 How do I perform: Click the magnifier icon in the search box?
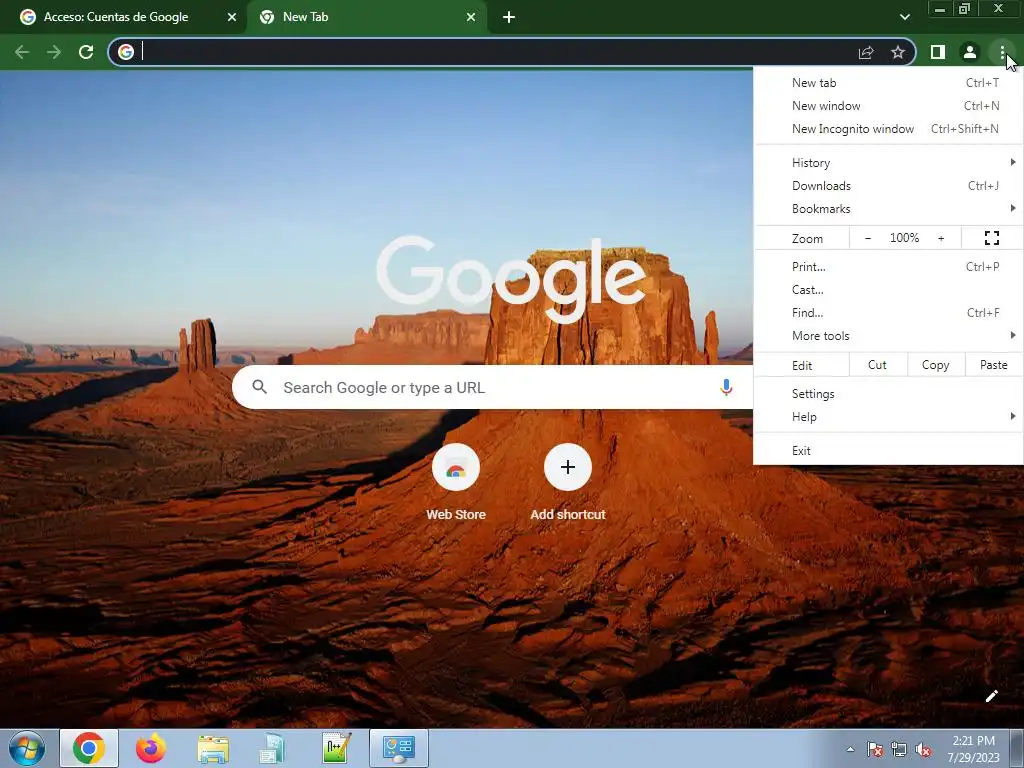tap(259, 387)
